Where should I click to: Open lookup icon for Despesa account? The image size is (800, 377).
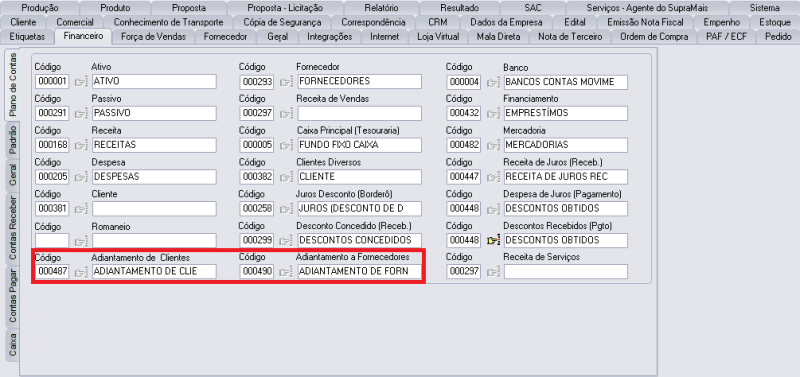pos(81,177)
